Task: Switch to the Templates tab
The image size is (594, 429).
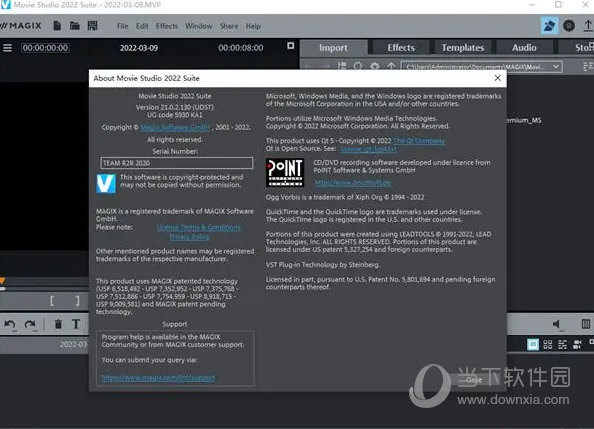Action: point(463,48)
